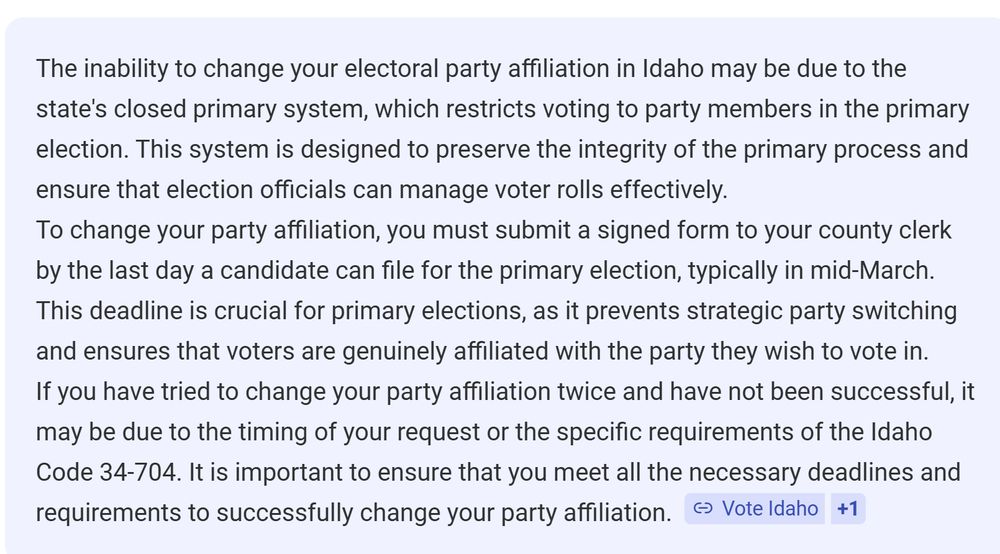1000x554 pixels.
Task: Click the words 'strategic party switching'
Action: tap(821, 311)
